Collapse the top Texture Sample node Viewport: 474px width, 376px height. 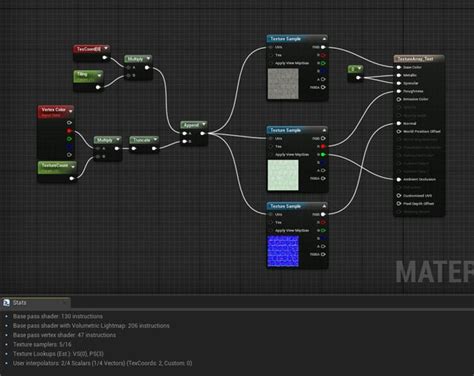pyautogui.click(x=324, y=39)
